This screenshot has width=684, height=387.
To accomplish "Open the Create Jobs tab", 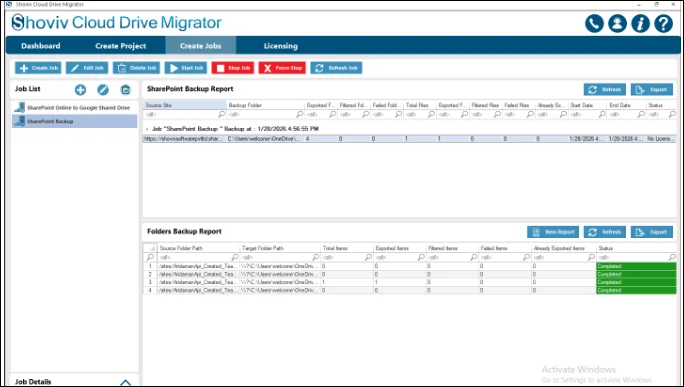I will click(x=201, y=46).
